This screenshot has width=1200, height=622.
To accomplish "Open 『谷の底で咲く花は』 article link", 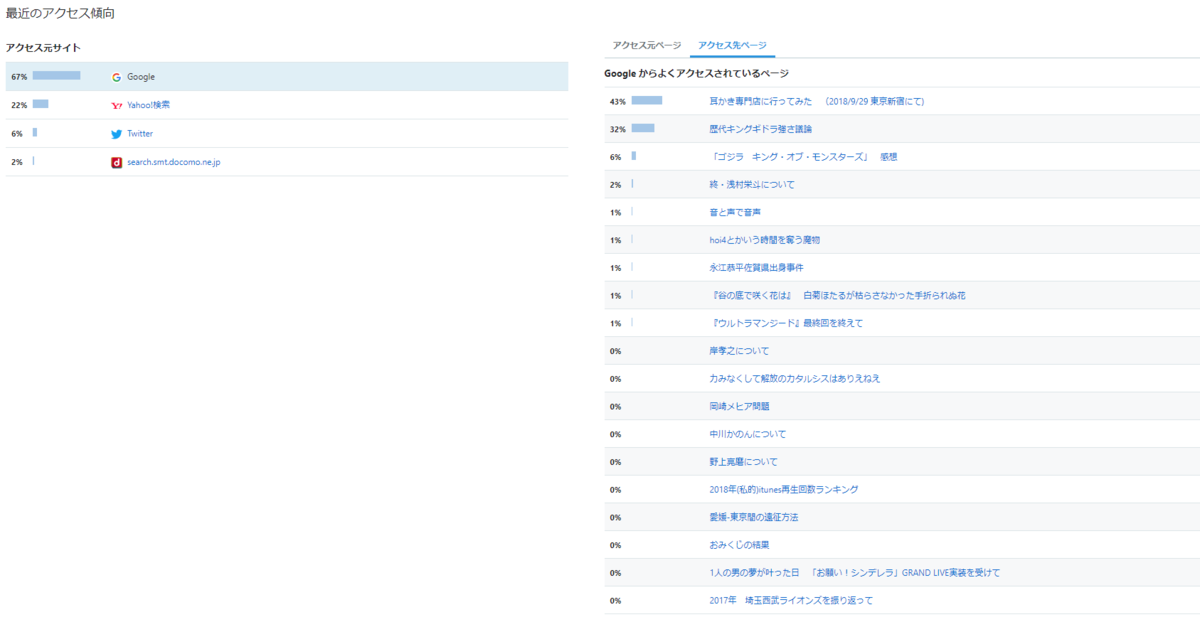I will click(837, 296).
